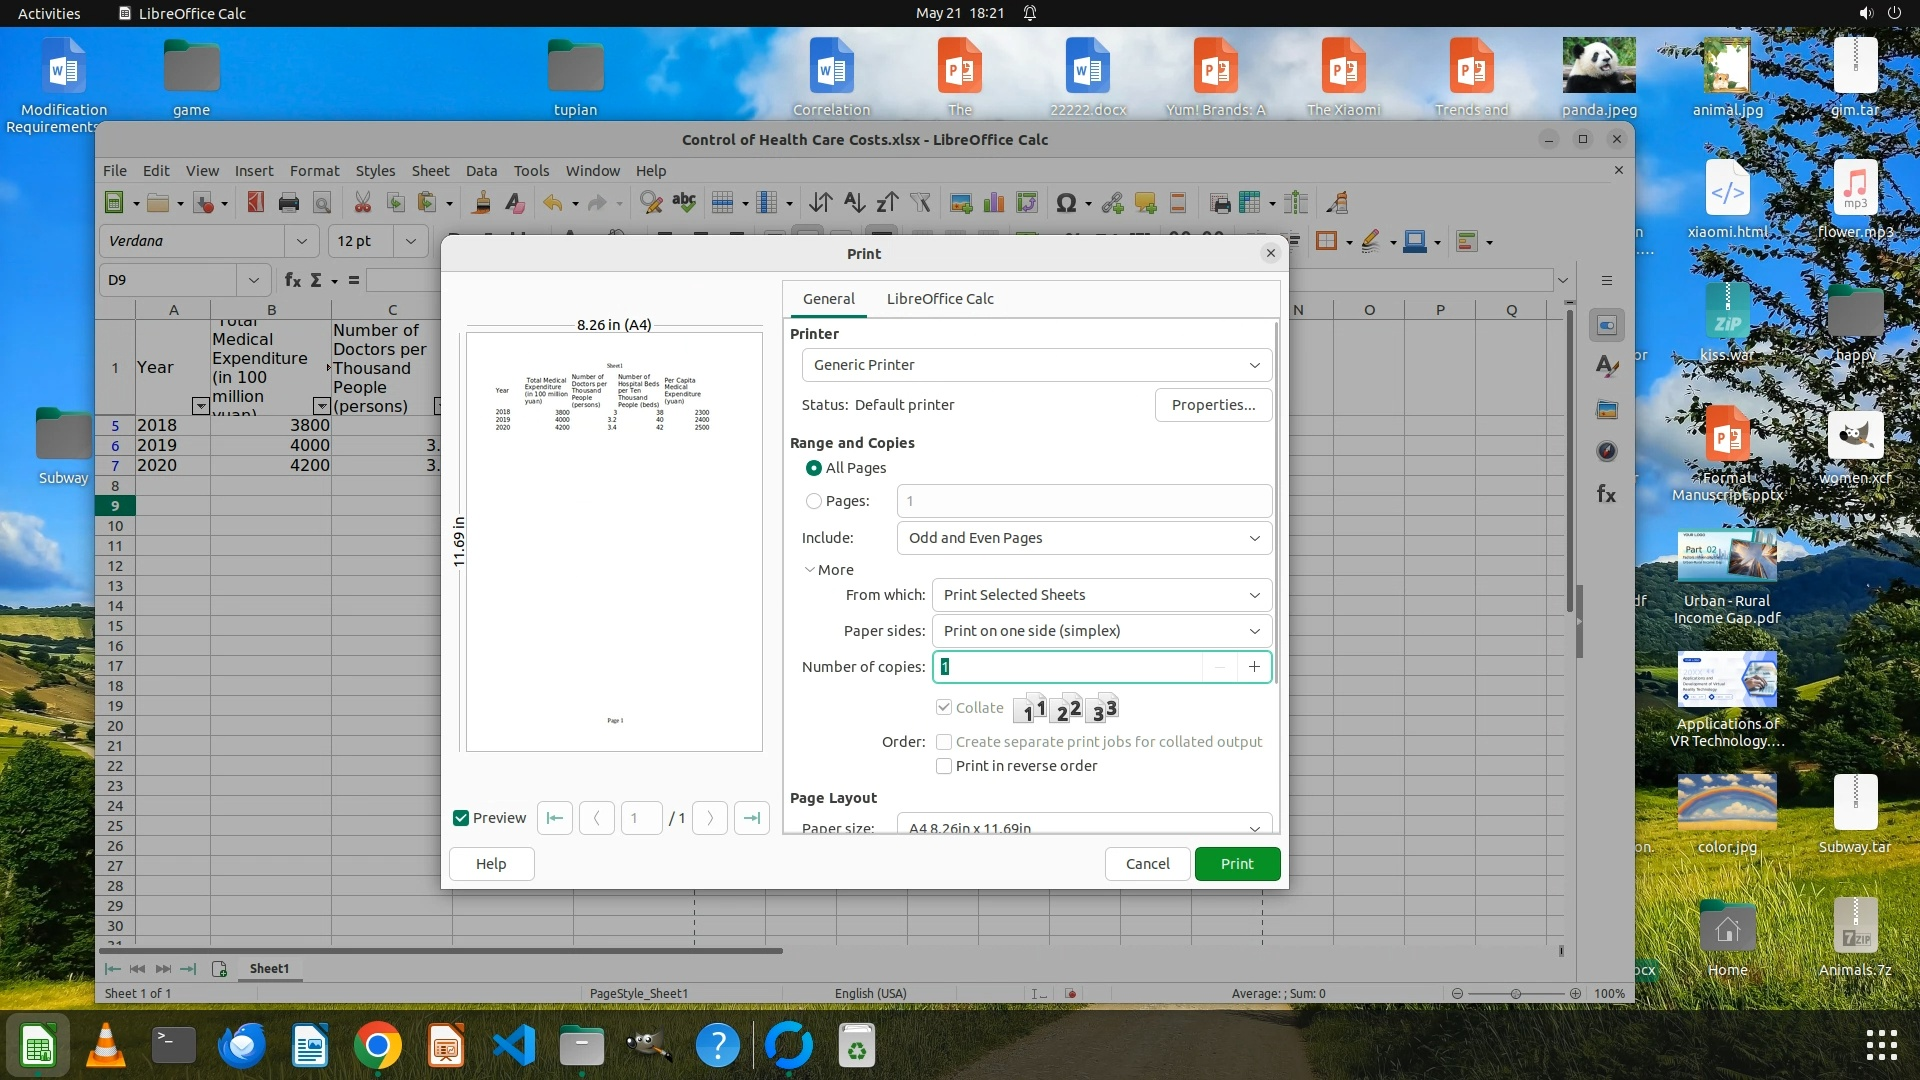Open Special Character omega icon

(1066, 203)
